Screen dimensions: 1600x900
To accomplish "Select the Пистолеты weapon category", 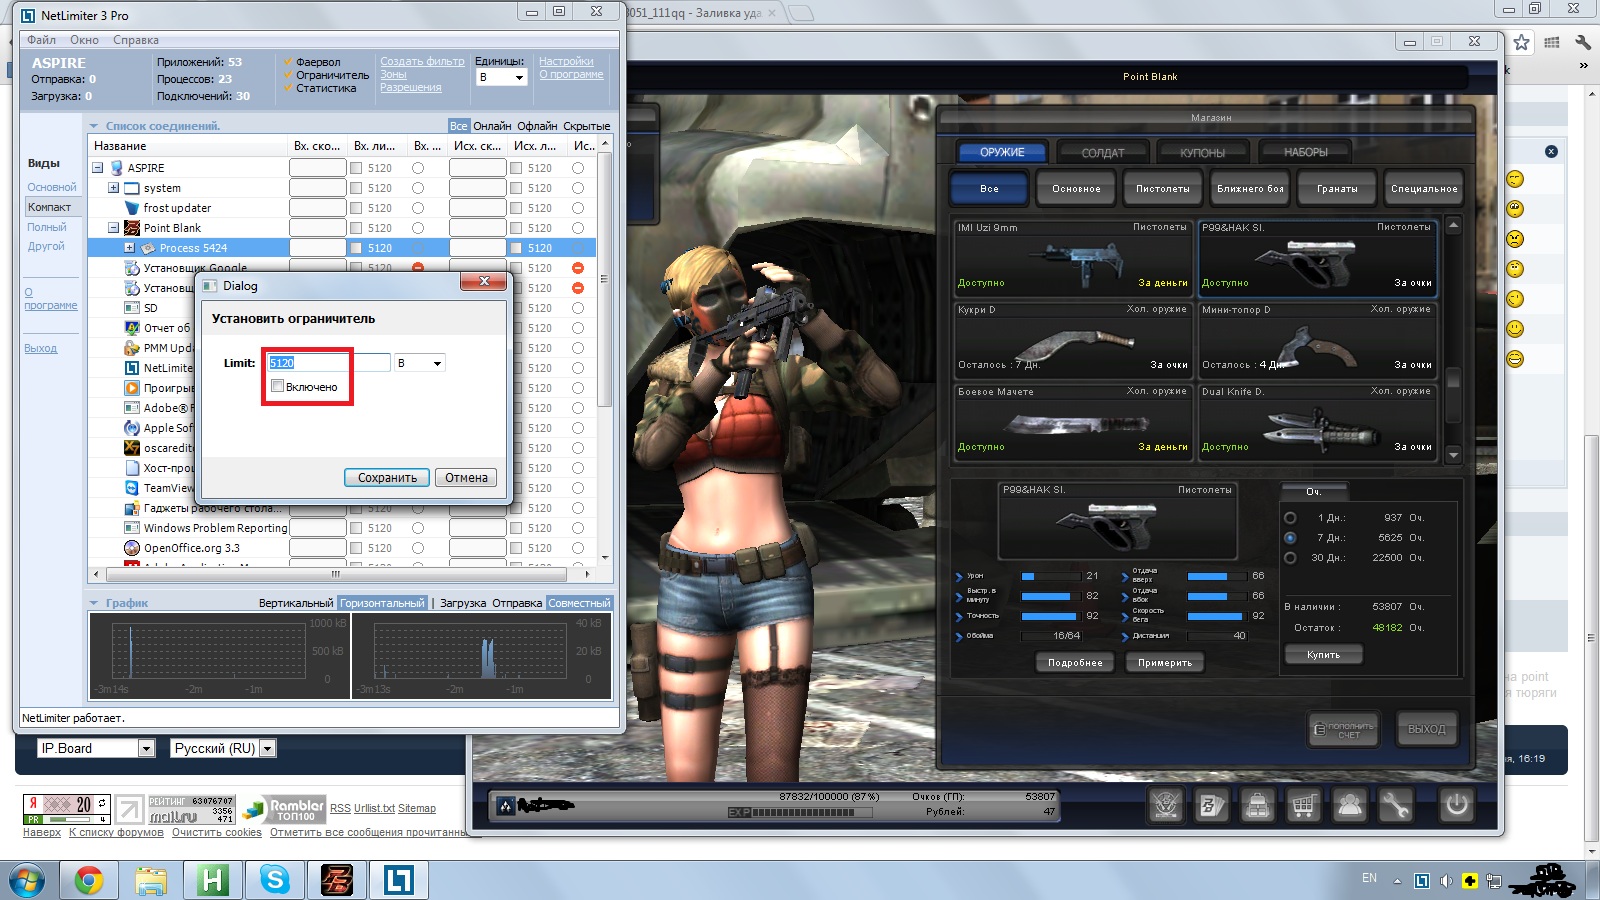I will coord(1163,188).
